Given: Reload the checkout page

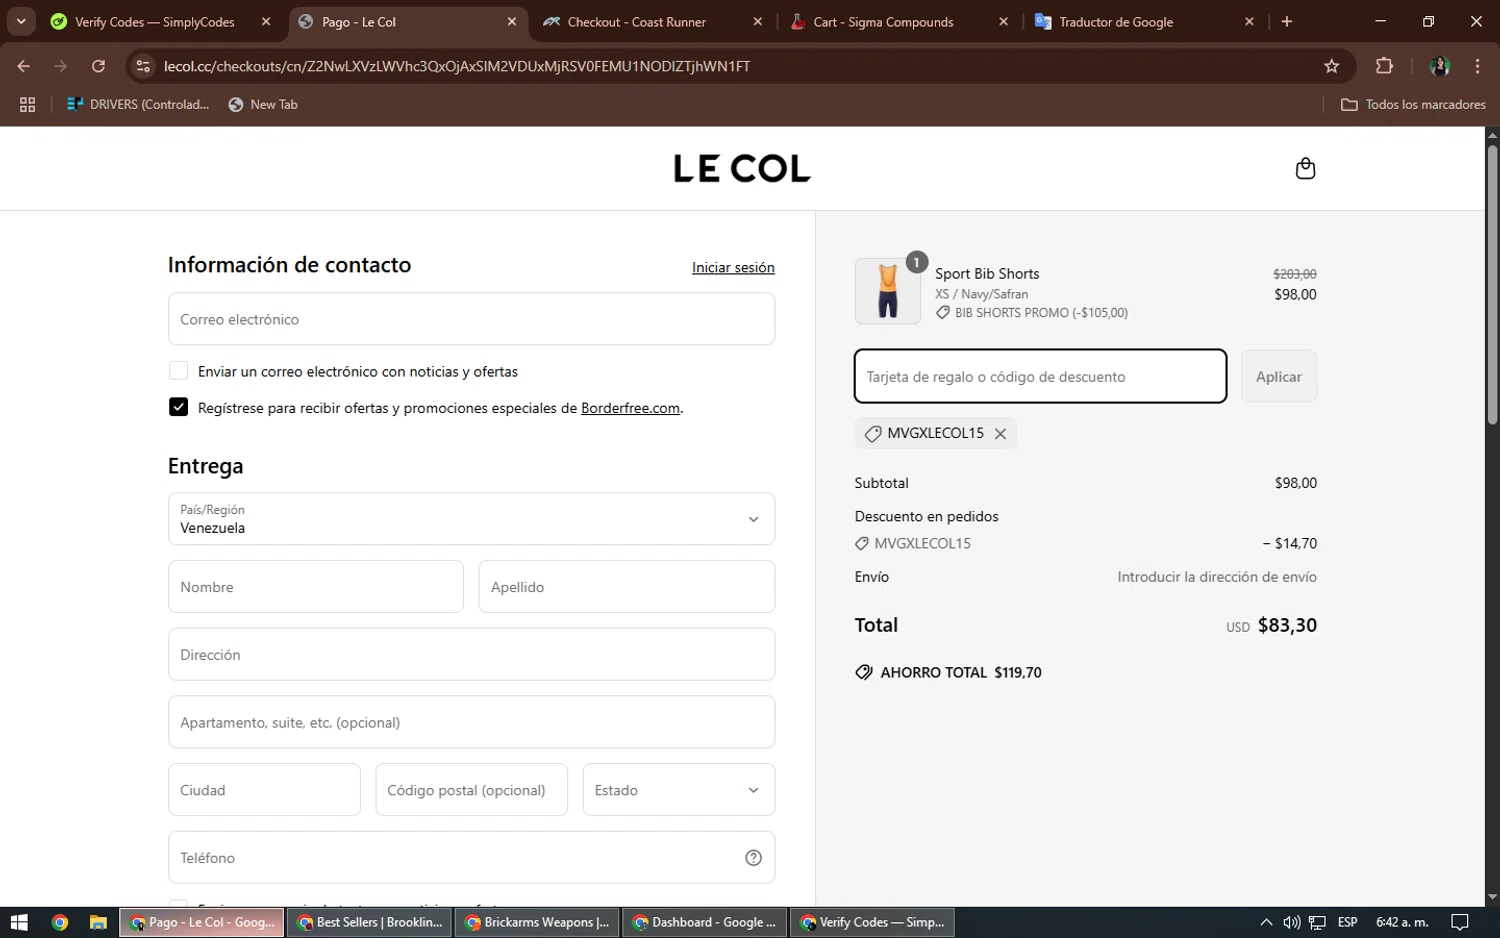Looking at the screenshot, I should [x=98, y=66].
